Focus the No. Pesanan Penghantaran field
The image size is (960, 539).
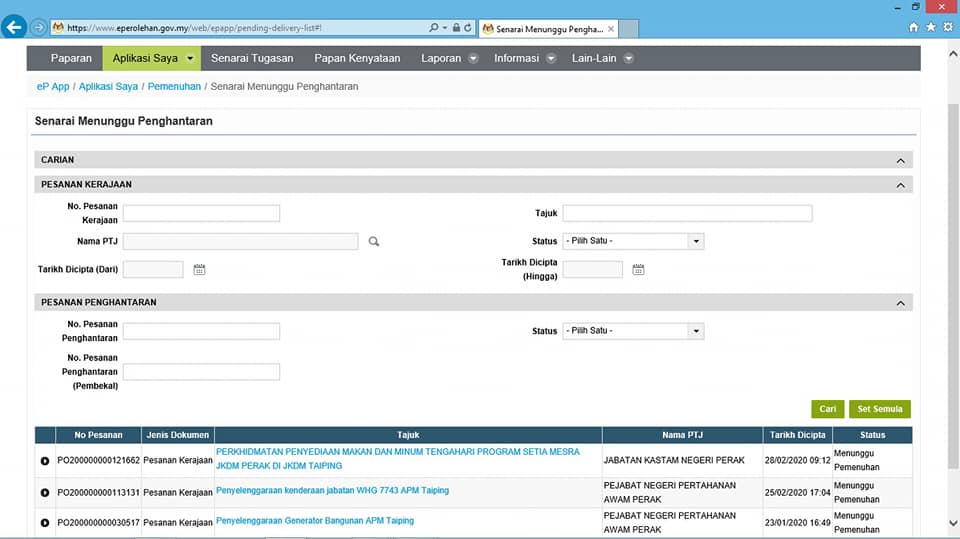(x=201, y=331)
